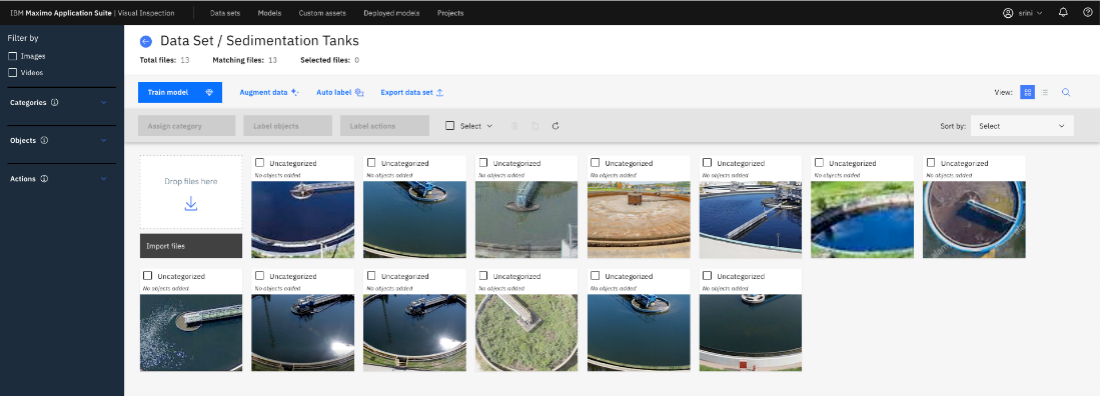This screenshot has height=400, width=1100.
Task: Click the Categories info icon
Action: (x=55, y=102)
